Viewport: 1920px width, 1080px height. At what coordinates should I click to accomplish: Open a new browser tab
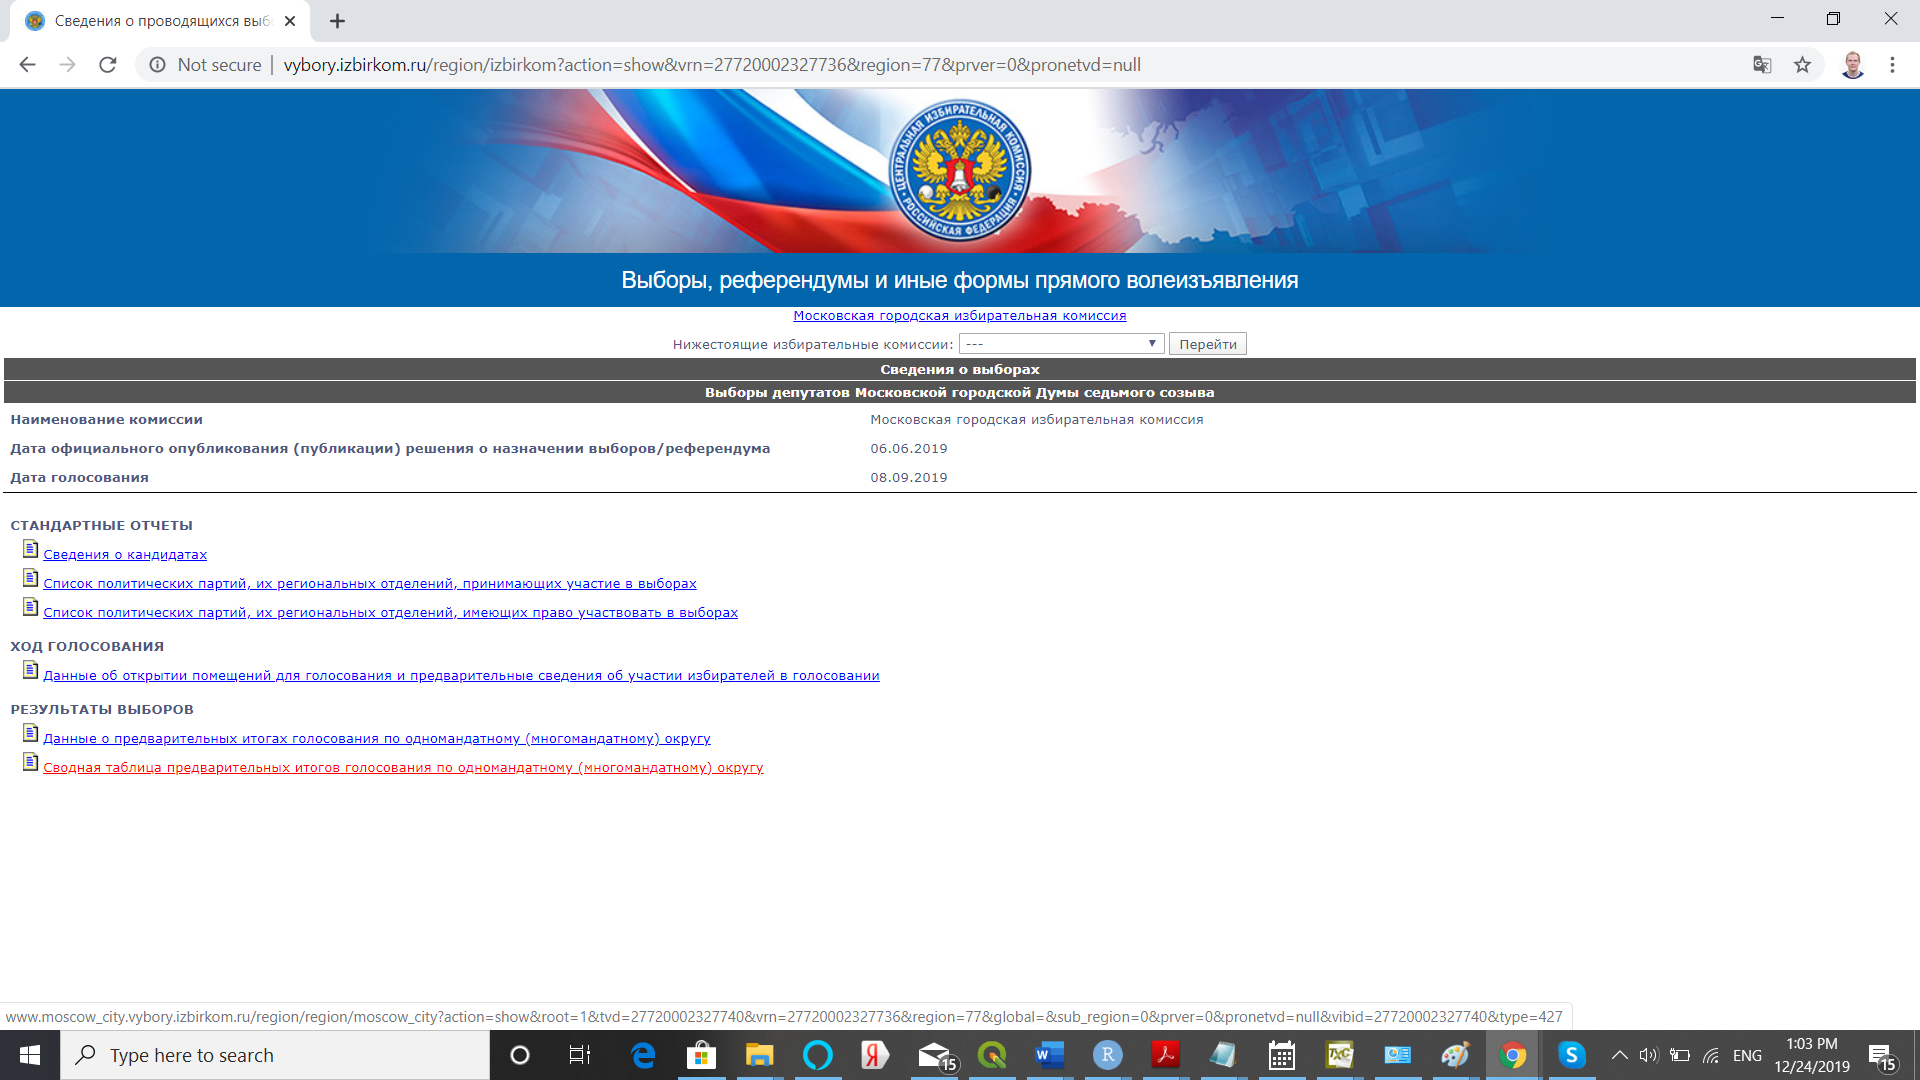pos(337,21)
